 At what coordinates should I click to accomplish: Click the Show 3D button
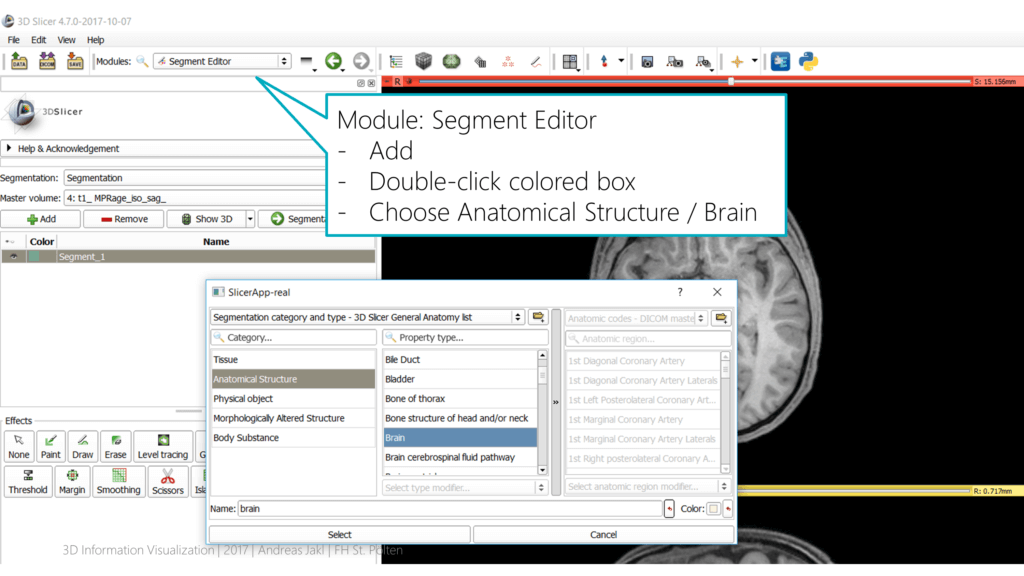click(206, 219)
